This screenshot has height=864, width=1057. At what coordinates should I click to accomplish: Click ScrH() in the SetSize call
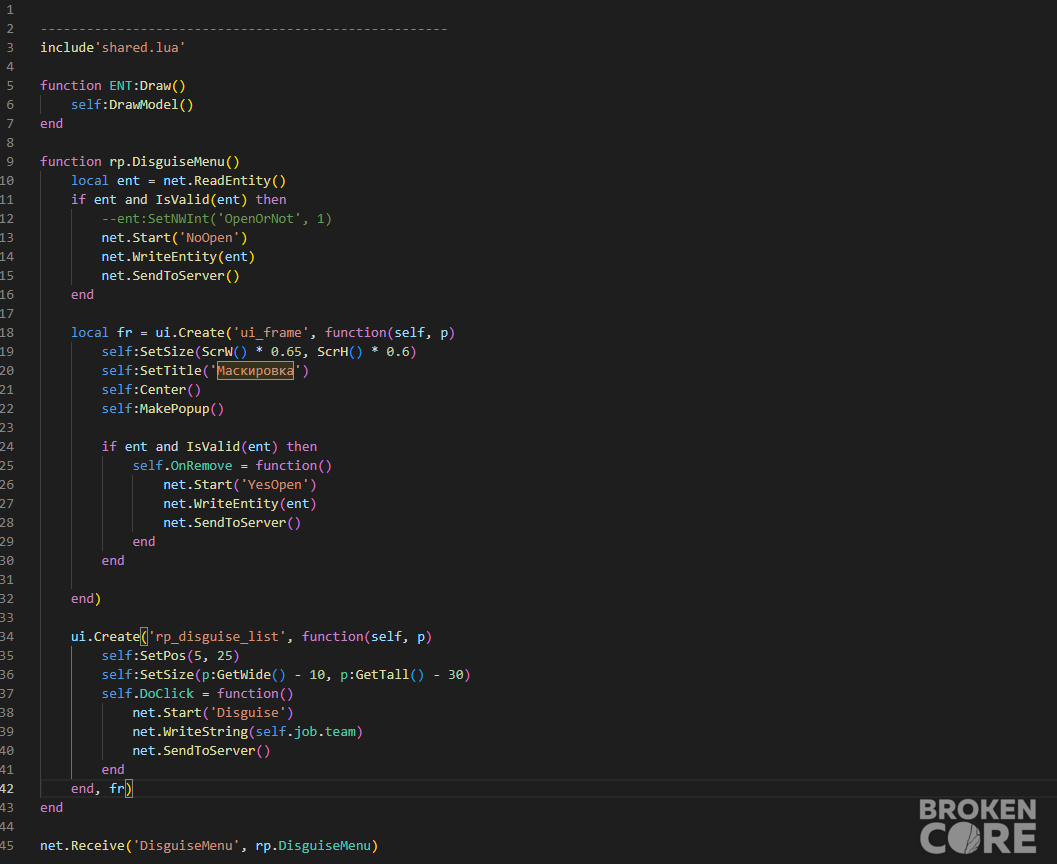(340, 352)
